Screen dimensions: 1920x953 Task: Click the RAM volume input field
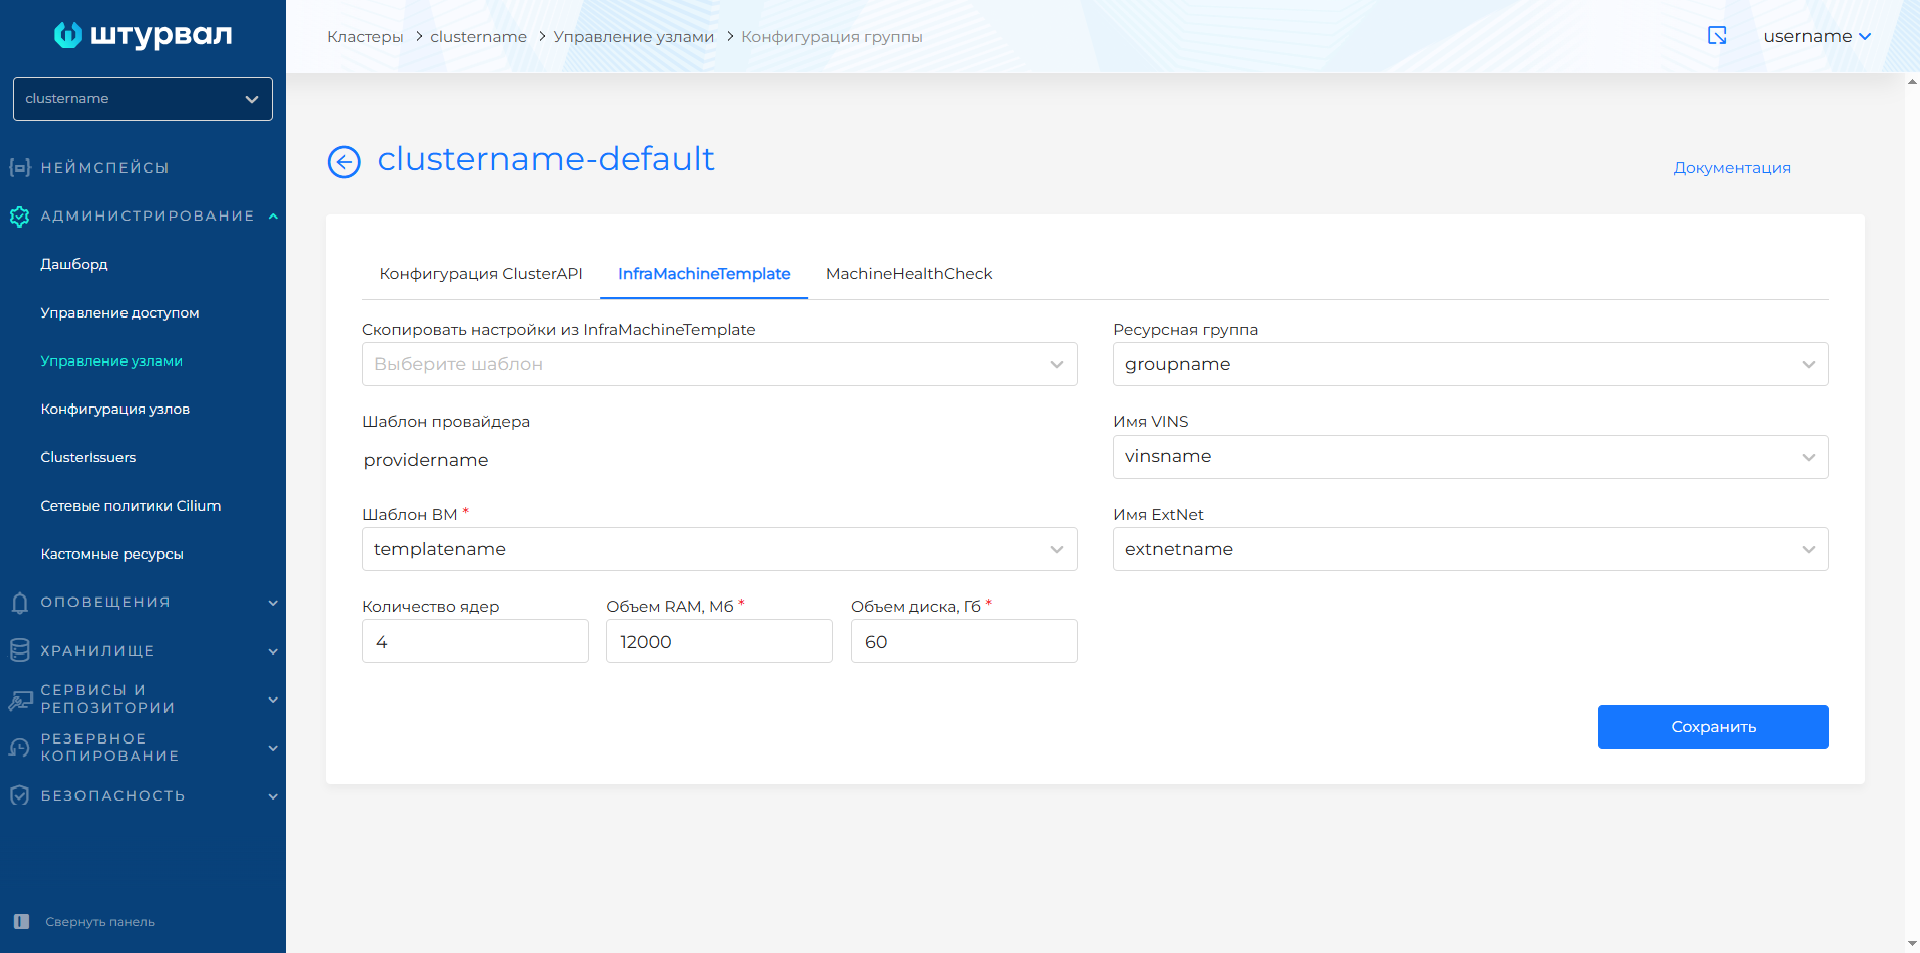coord(718,642)
